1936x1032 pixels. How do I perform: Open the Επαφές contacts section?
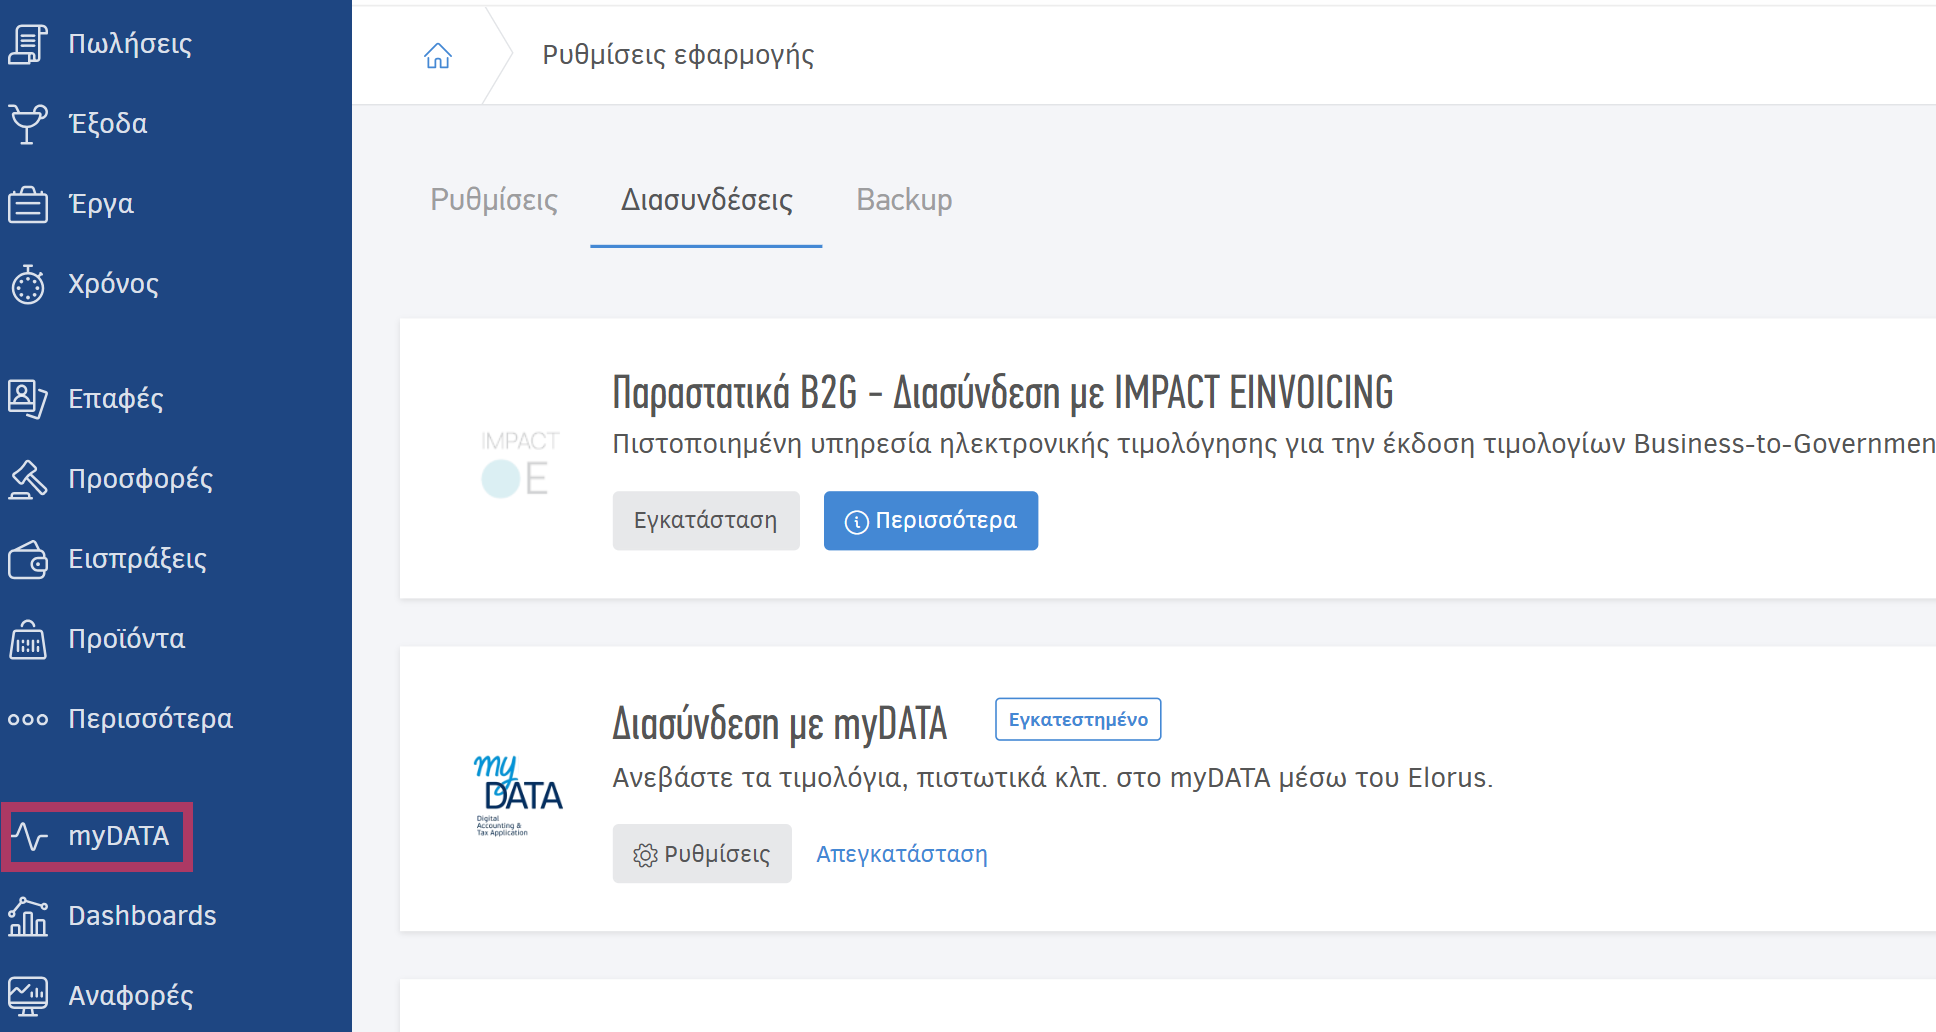[112, 398]
